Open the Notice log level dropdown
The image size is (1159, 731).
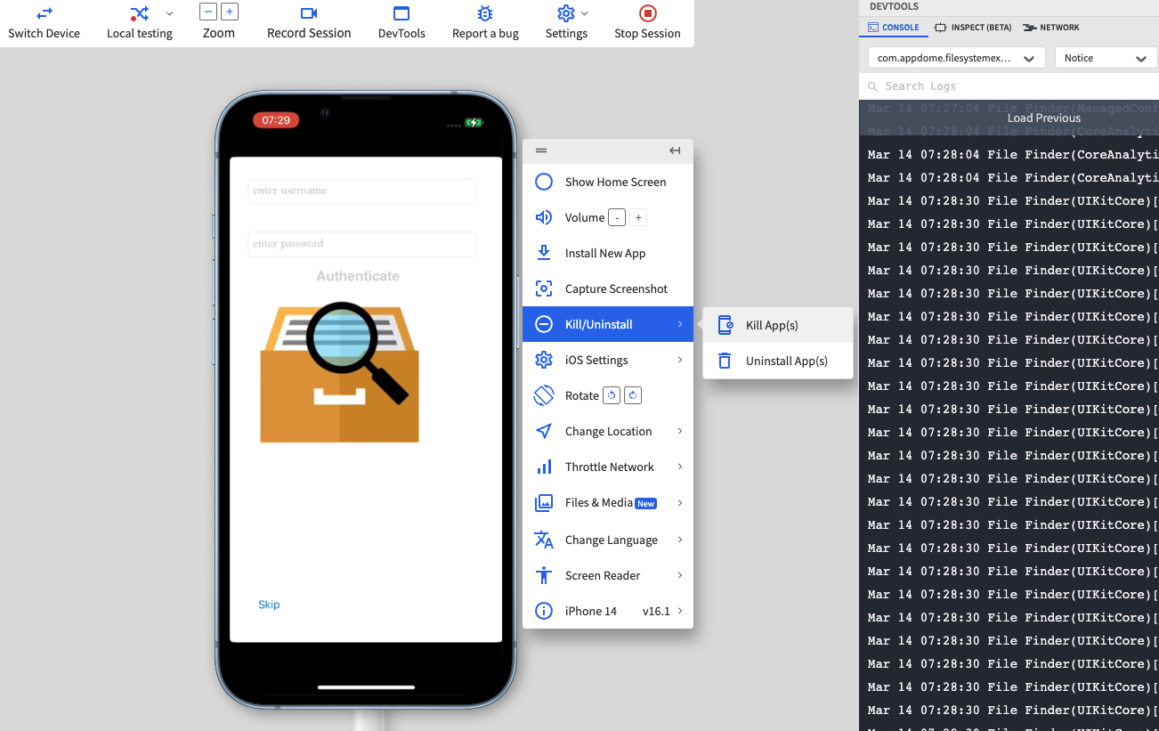point(1105,58)
